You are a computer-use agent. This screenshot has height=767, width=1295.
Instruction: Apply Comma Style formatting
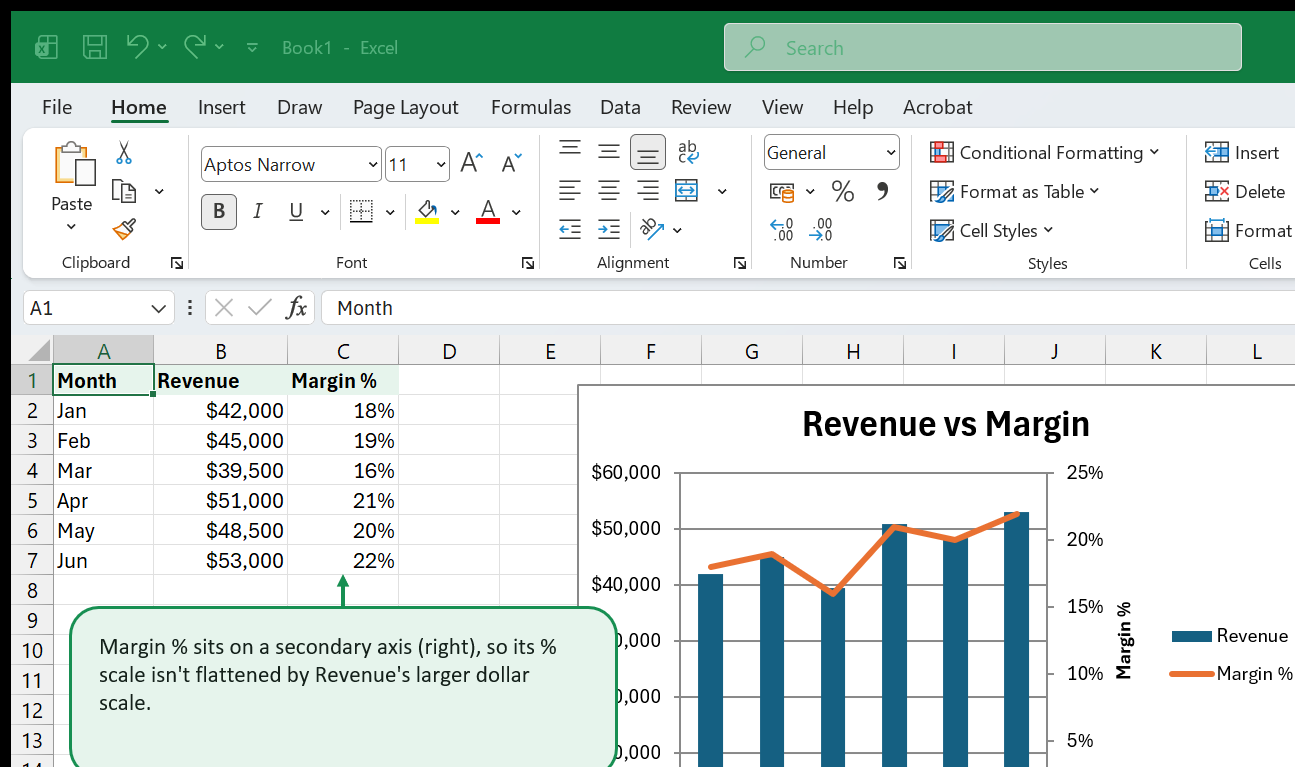[882, 190]
